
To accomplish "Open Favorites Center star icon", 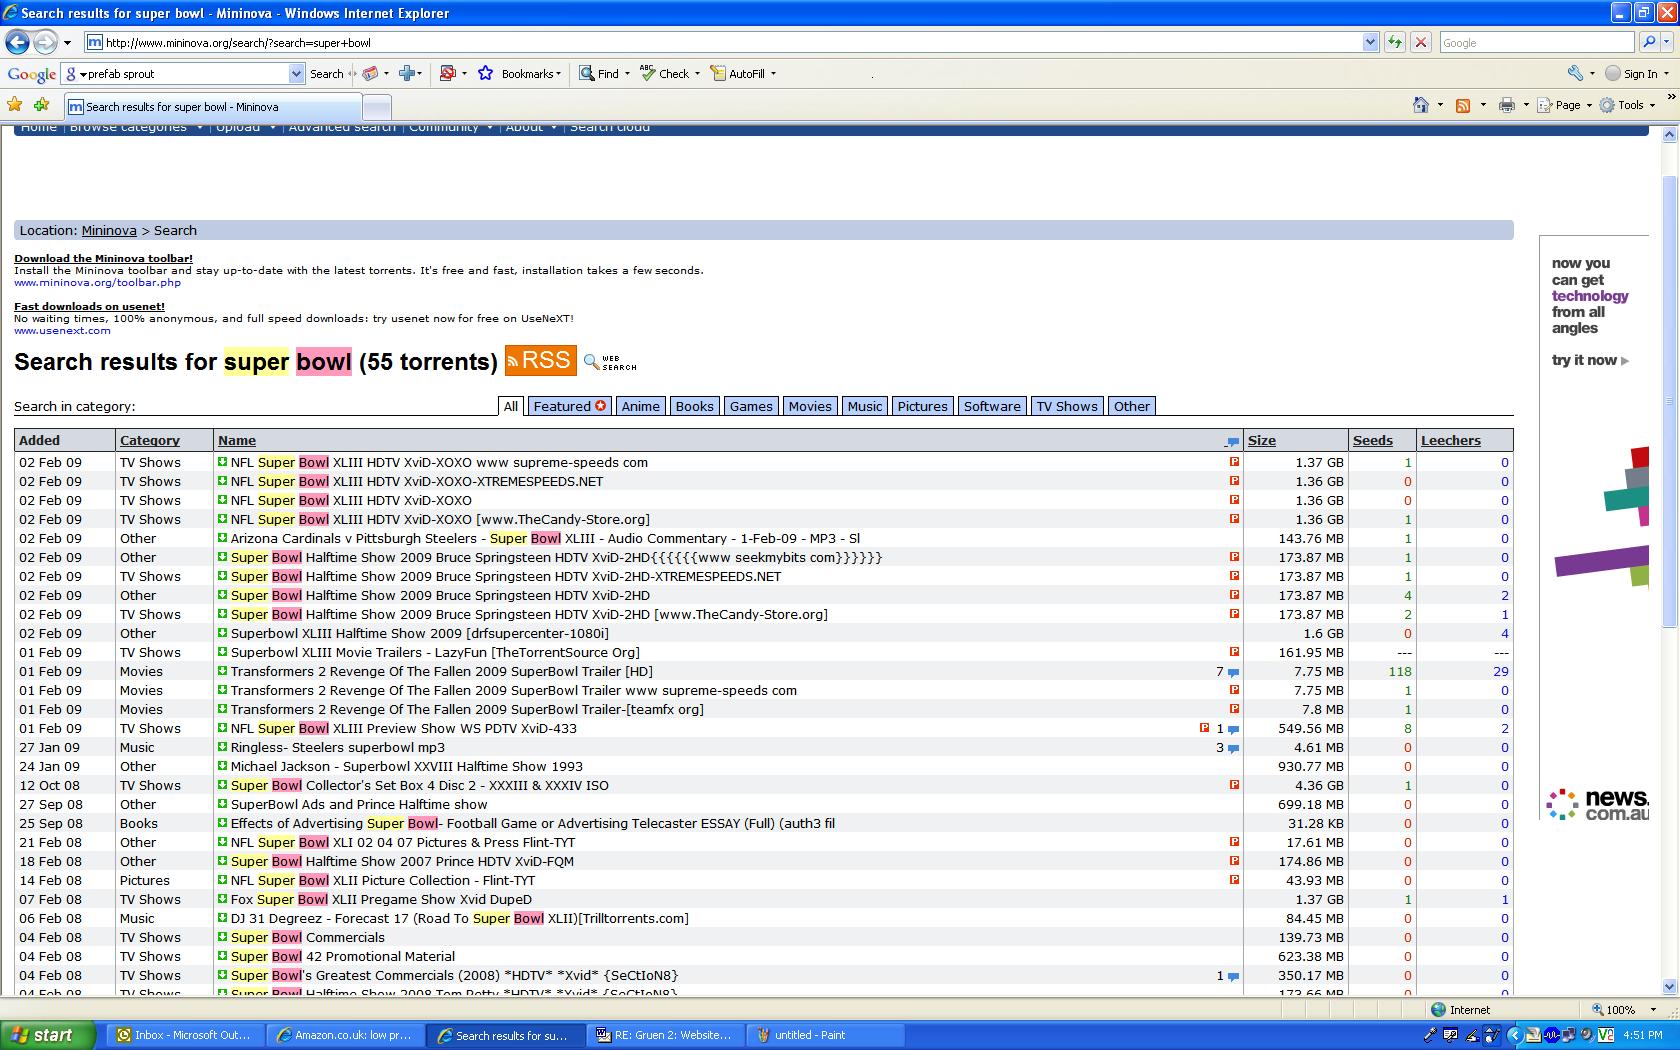I will click(x=15, y=105).
